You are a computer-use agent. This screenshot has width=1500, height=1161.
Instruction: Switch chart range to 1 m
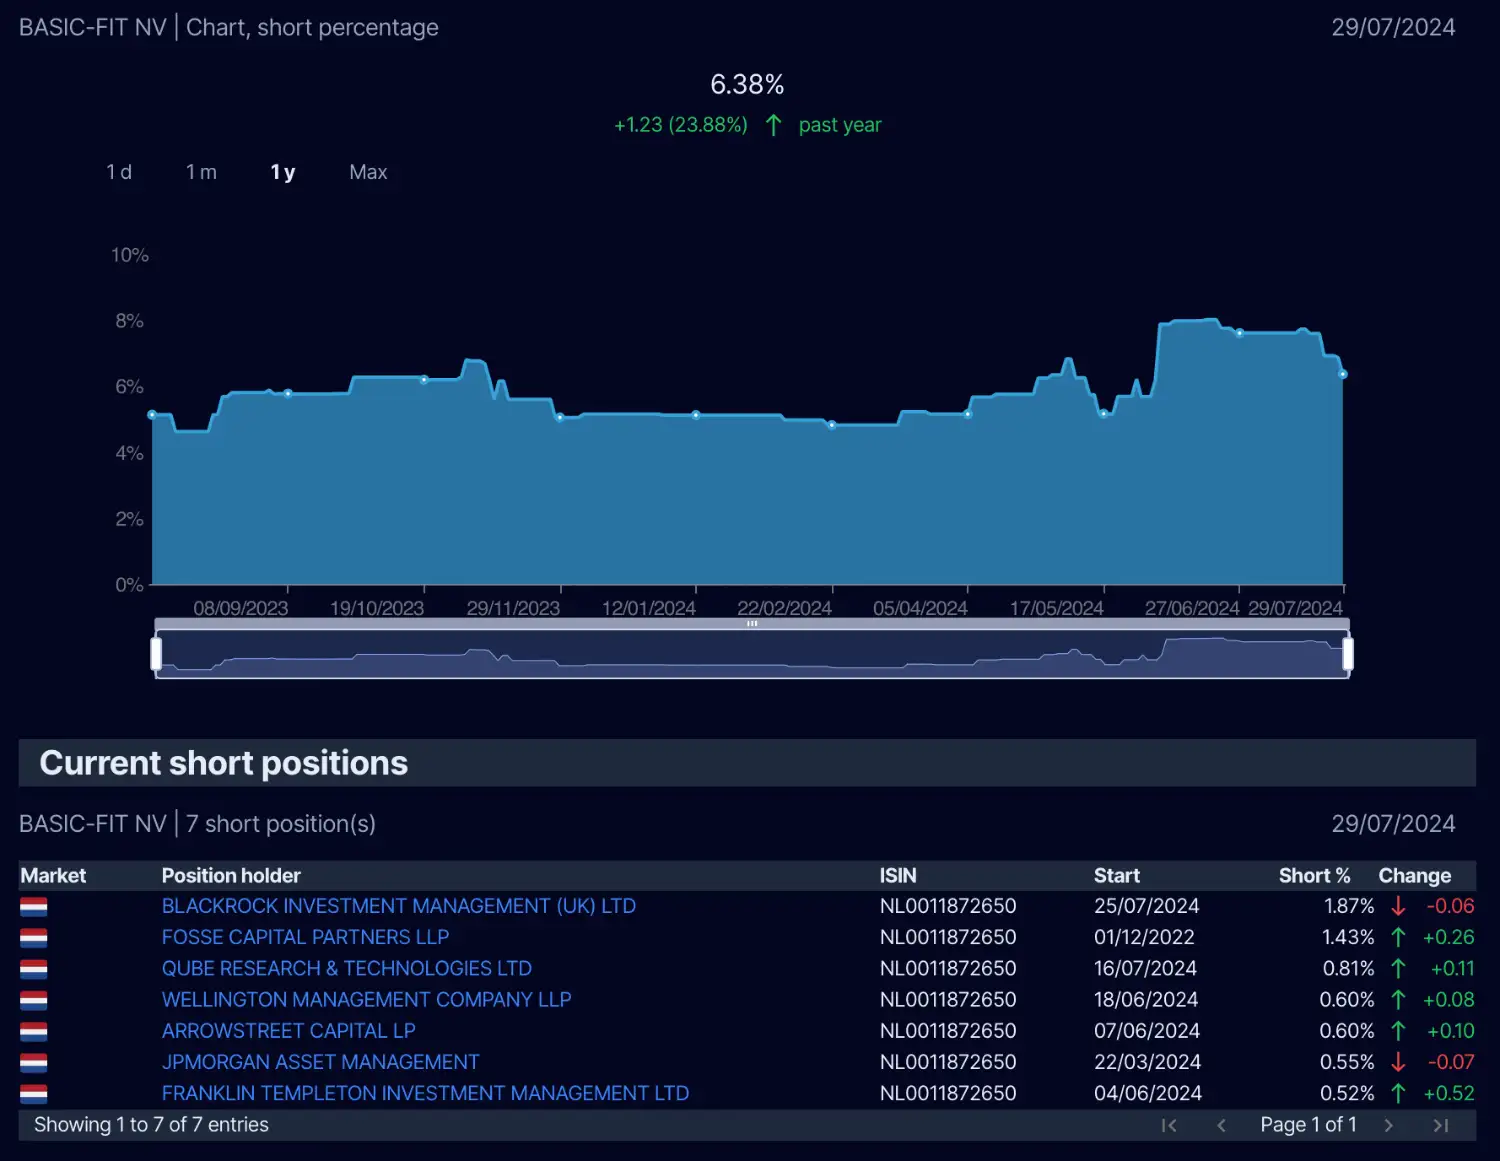click(x=201, y=172)
